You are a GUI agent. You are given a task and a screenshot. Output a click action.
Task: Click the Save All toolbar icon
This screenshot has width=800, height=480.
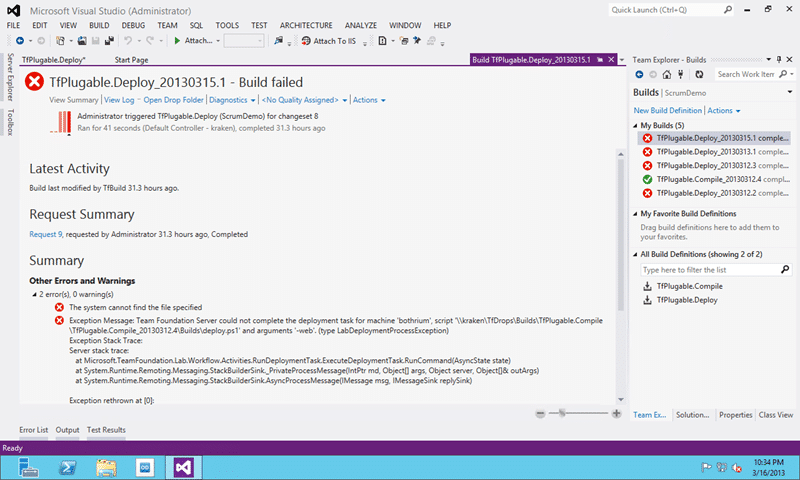point(109,41)
